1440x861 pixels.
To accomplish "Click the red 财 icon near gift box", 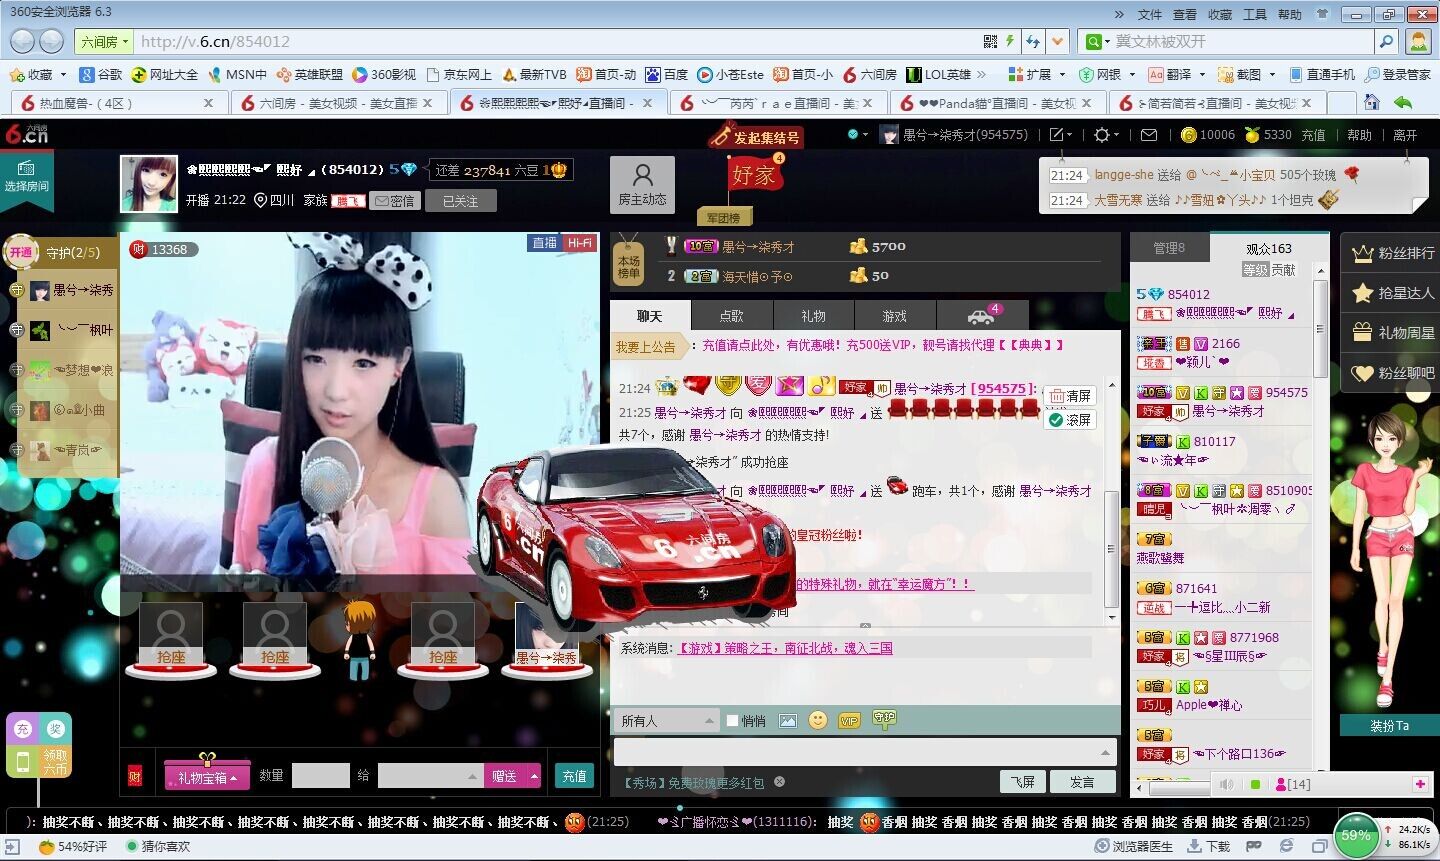I will pyautogui.click(x=135, y=776).
